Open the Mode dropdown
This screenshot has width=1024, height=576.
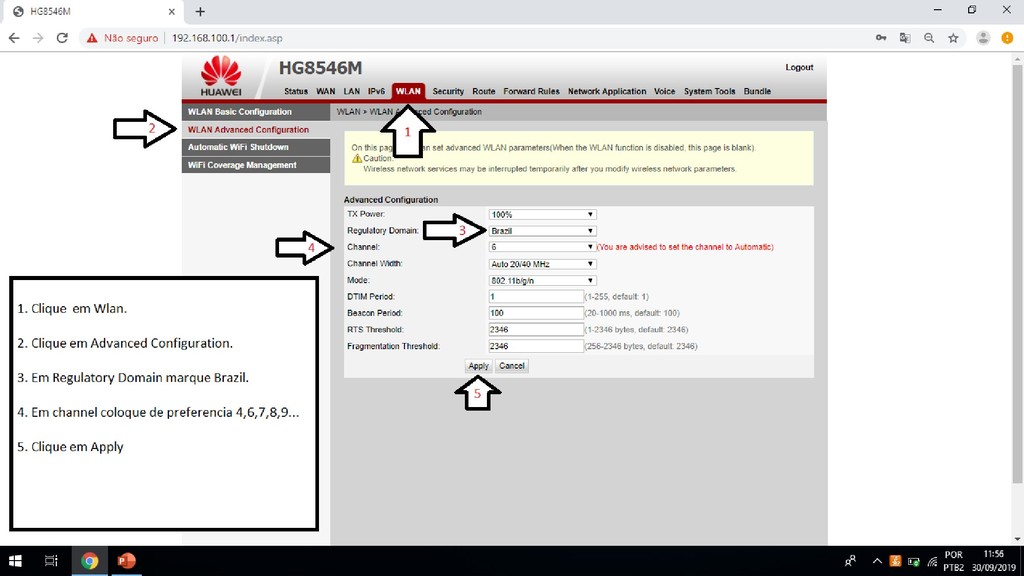click(x=542, y=280)
